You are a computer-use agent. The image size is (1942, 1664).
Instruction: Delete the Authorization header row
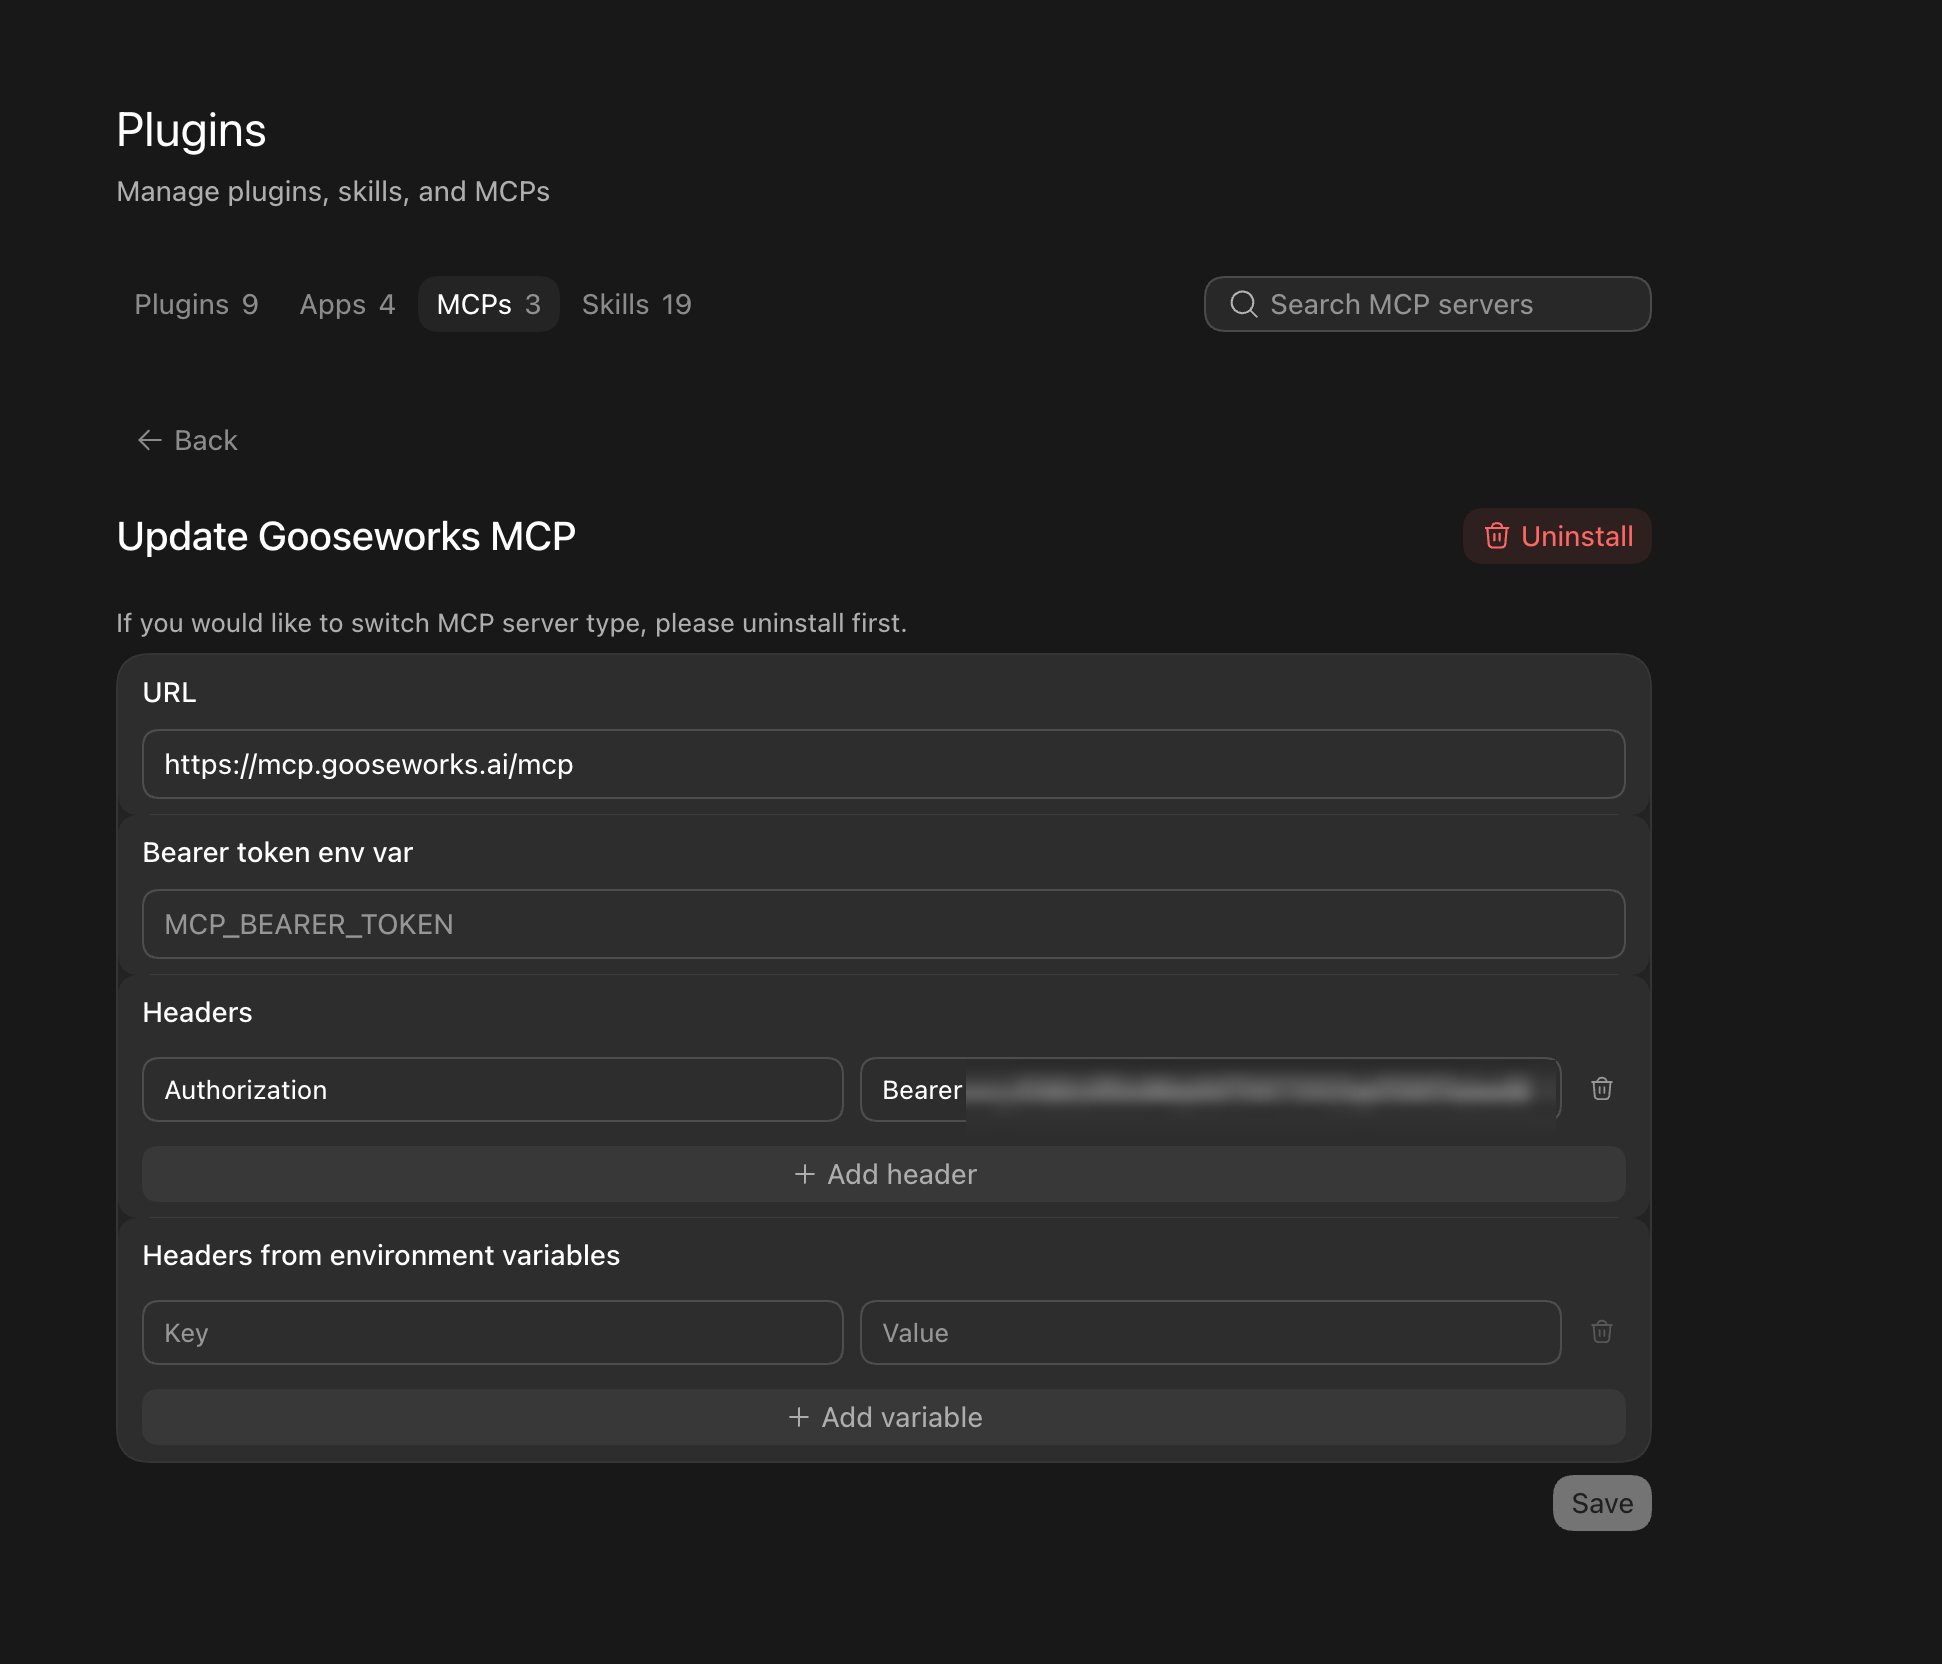(x=1601, y=1089)
